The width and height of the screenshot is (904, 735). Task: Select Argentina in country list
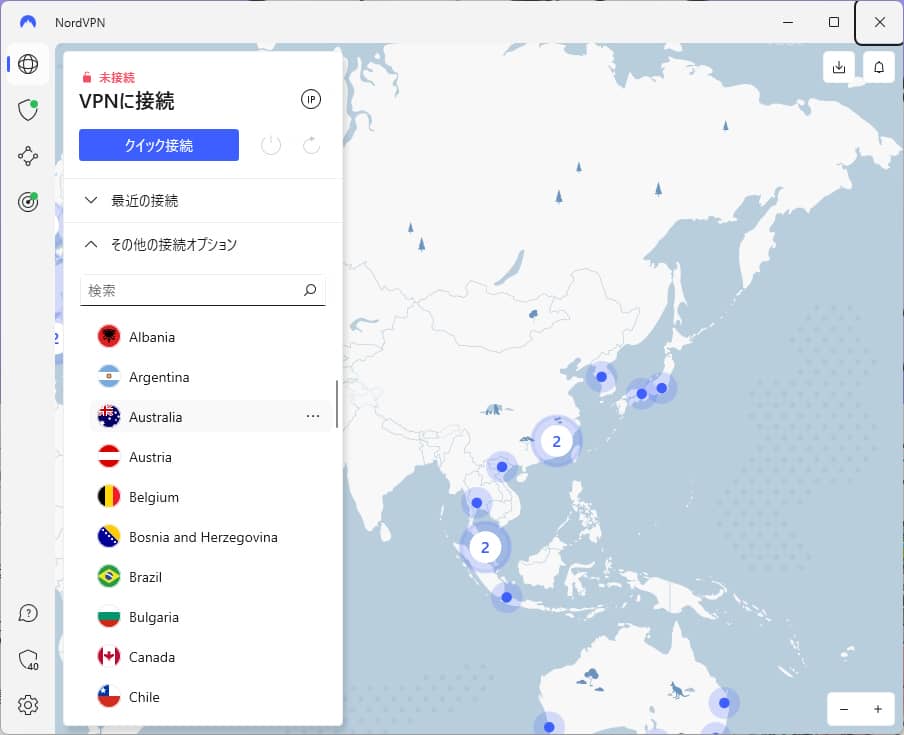[211, 377]
